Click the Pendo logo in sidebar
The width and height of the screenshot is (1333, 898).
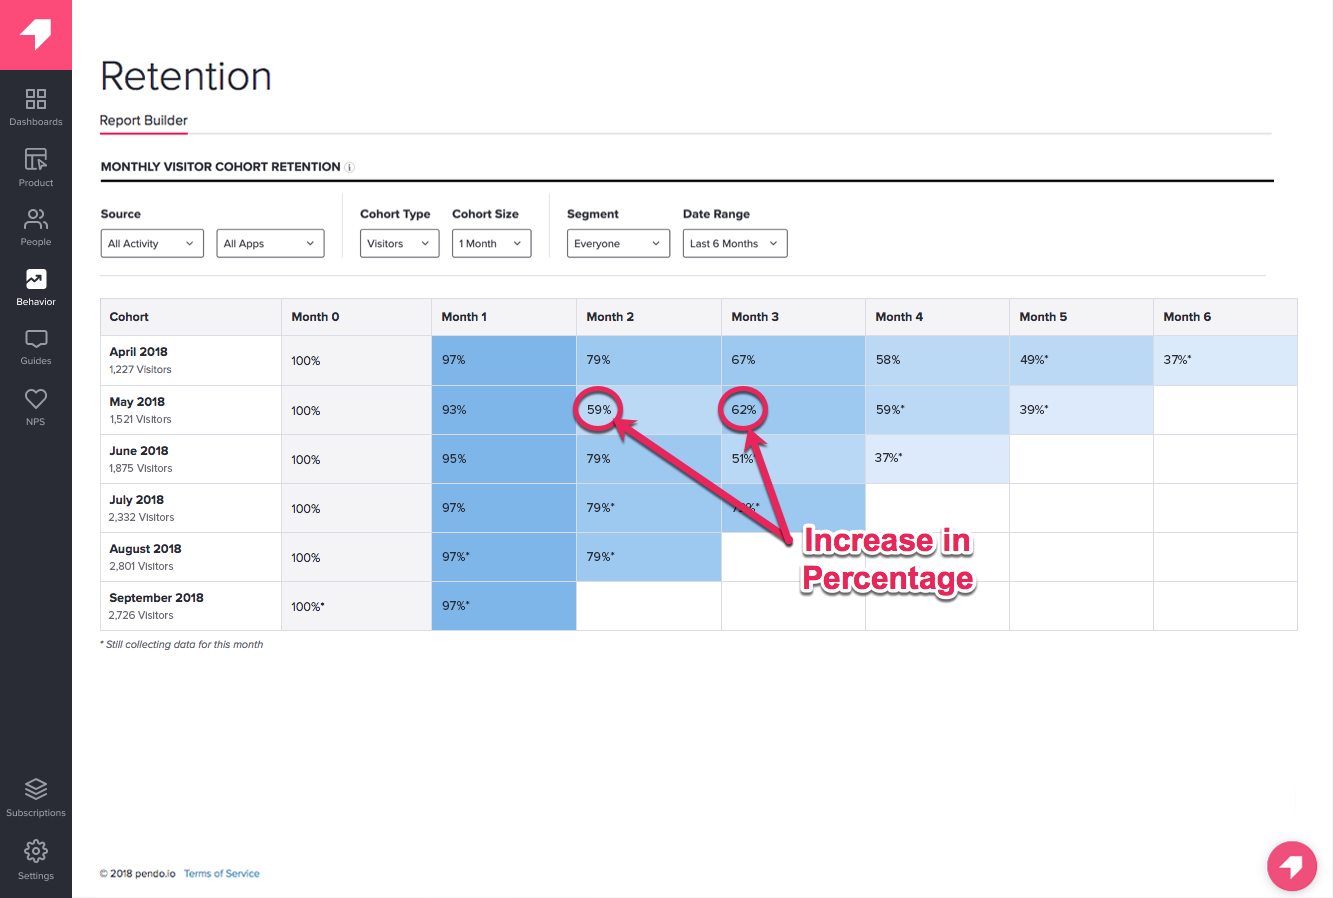tap(36, 34)
